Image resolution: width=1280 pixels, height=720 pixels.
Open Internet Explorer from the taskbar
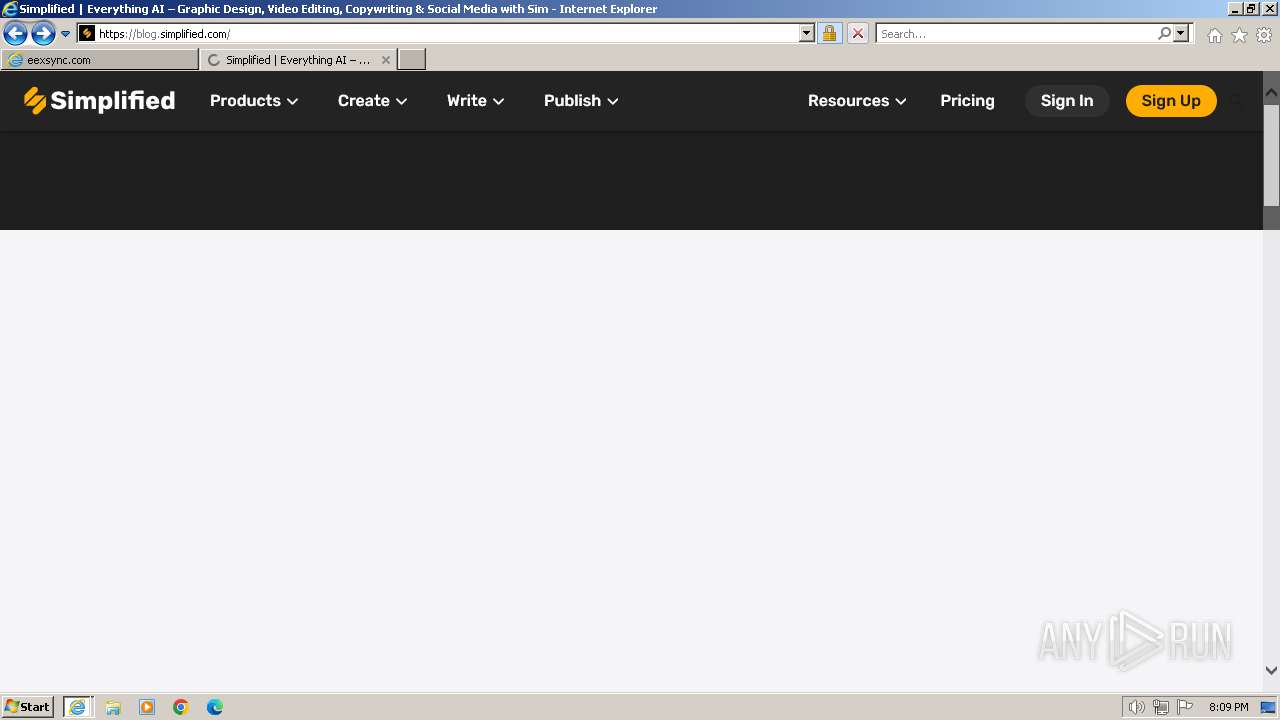78,707
